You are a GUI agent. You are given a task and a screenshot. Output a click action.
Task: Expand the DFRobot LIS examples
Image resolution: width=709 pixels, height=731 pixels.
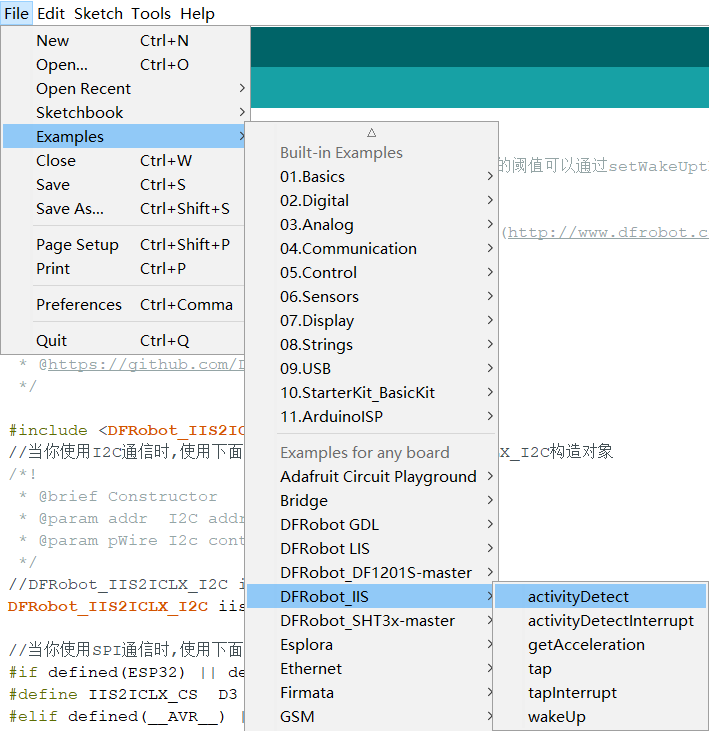point(372,549)
